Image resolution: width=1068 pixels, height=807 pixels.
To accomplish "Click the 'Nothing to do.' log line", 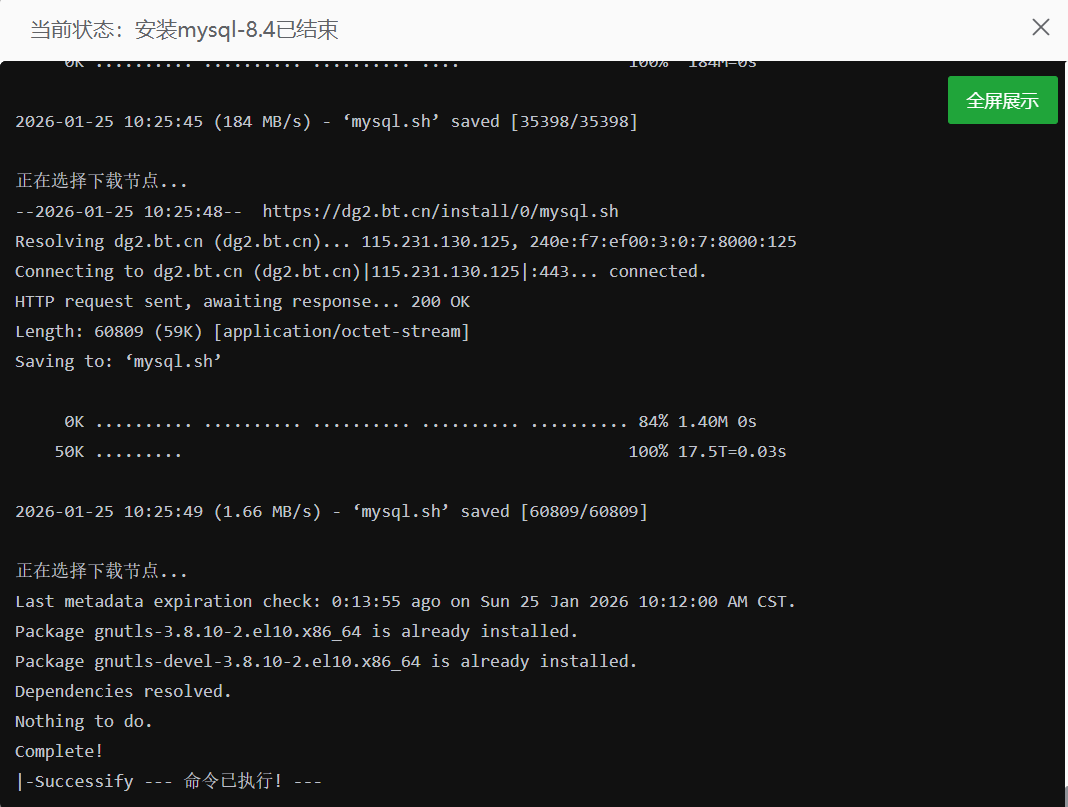I will point(82,721).
